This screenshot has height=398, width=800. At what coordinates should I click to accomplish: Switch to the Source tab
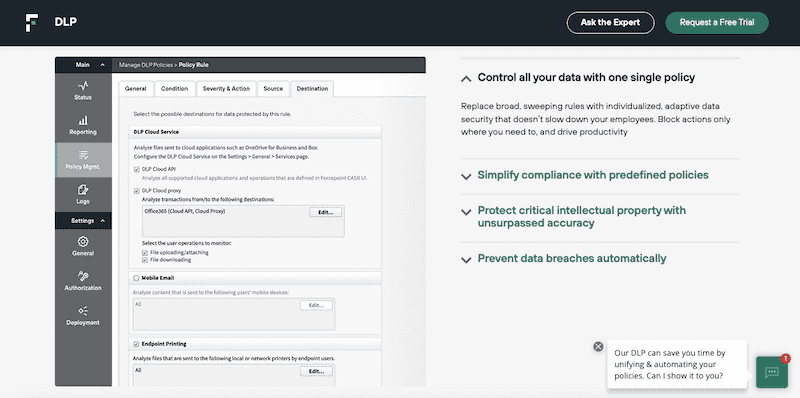coord(273,88)
